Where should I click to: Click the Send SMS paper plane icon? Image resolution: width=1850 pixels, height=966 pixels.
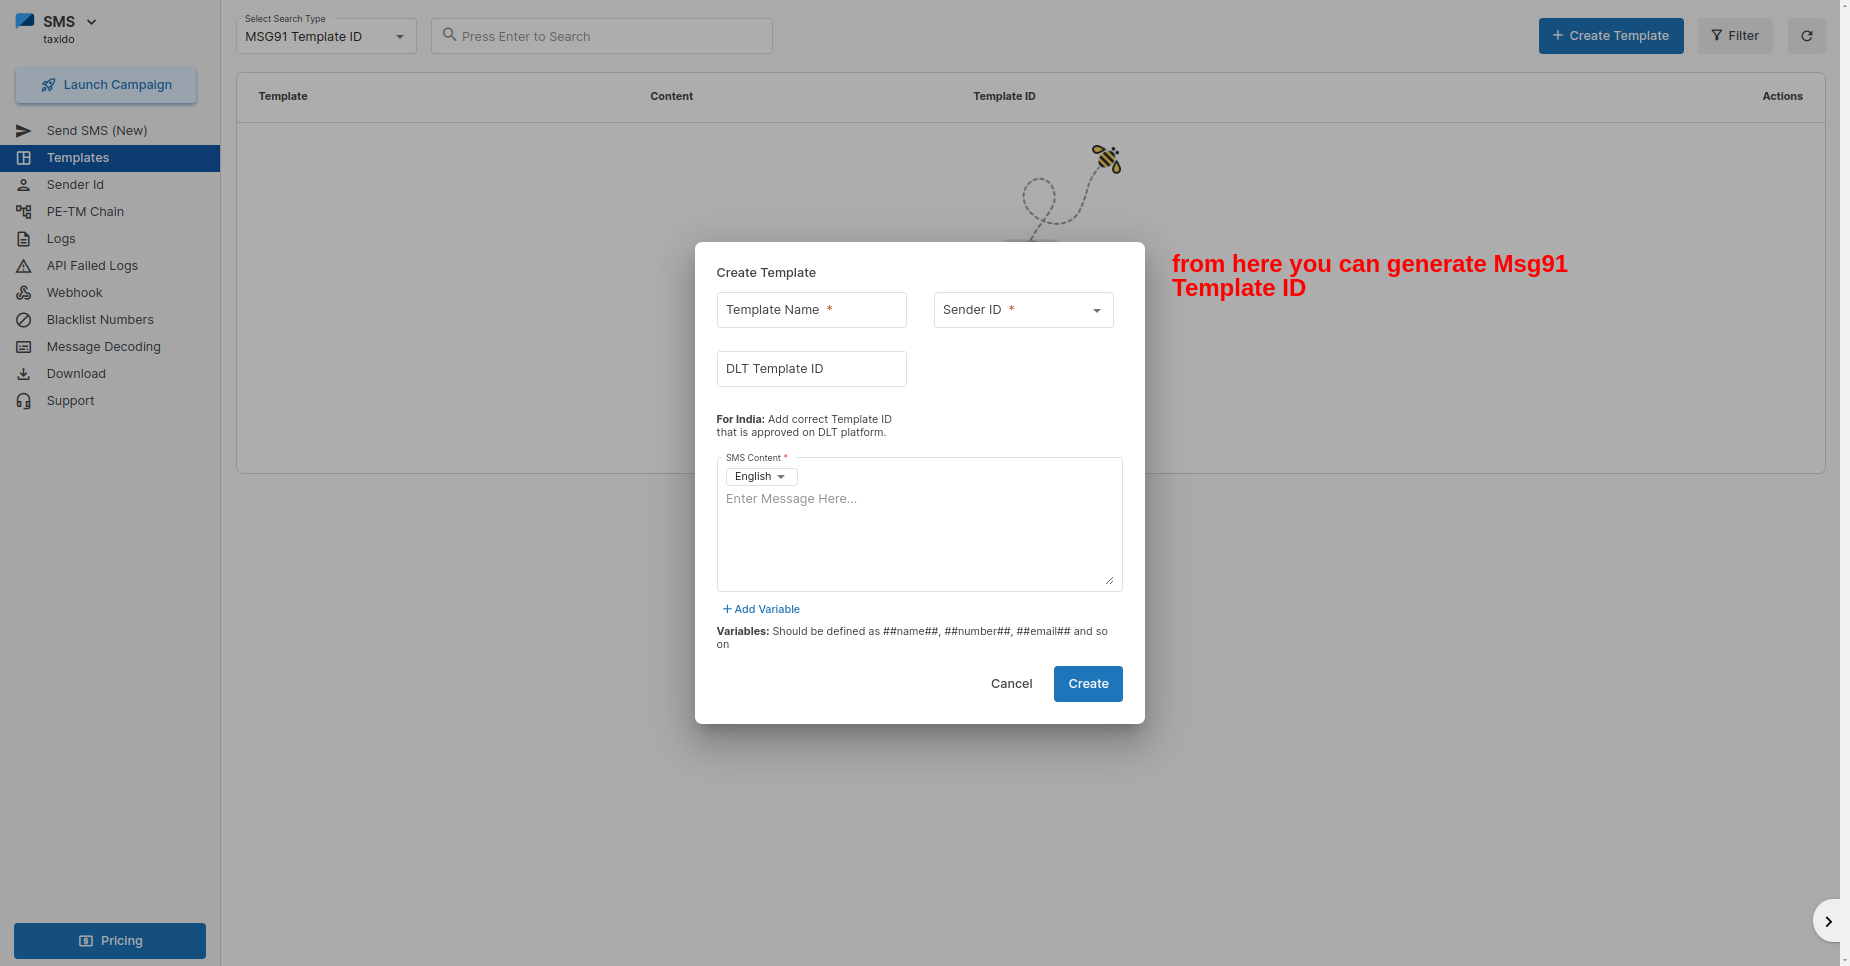point(24,131)
